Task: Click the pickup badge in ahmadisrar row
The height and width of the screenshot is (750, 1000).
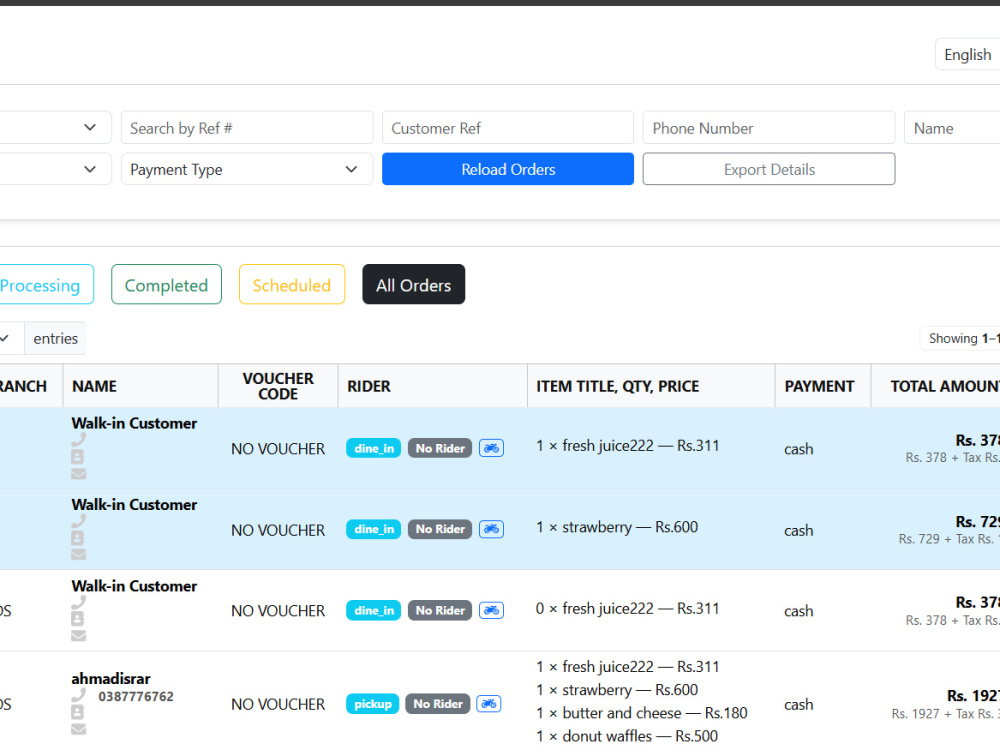Action: (x=372, y=703)
